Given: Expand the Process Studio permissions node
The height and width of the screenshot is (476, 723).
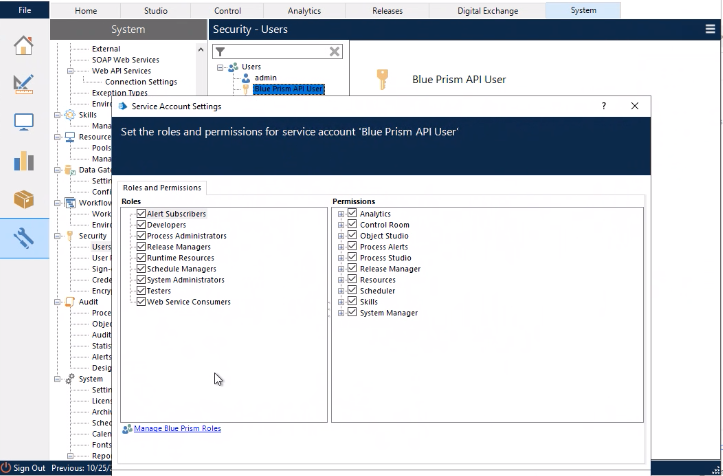Looking at the screenshot, I should point(341,258).
